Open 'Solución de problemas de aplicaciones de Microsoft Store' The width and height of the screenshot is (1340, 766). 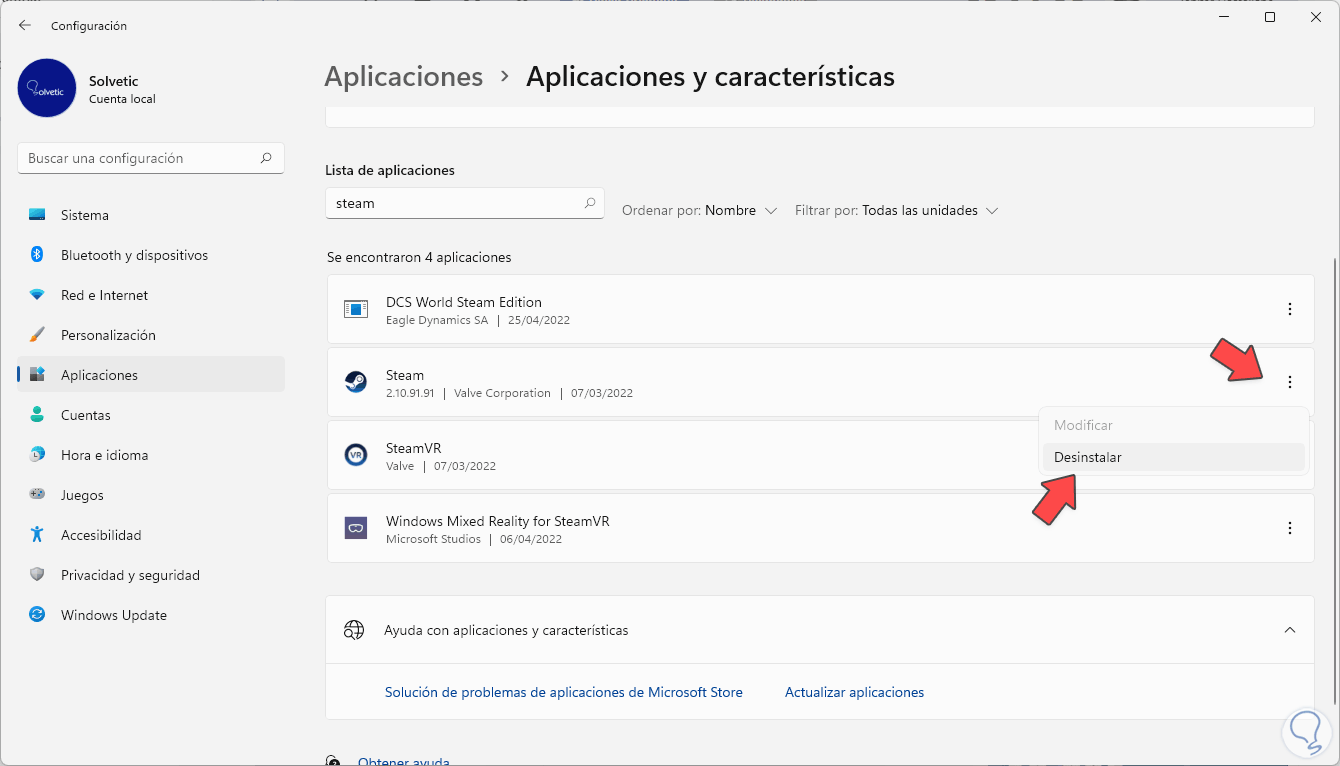[x=564, y=692]
